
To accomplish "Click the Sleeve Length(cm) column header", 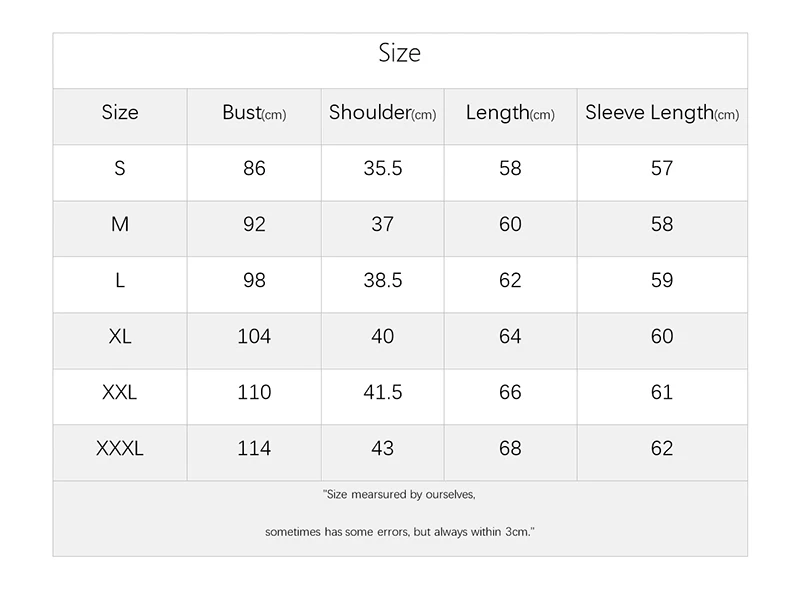I will (x=662, y=113).
